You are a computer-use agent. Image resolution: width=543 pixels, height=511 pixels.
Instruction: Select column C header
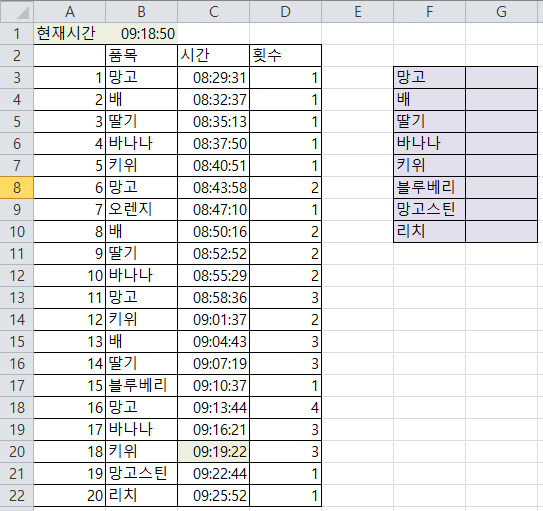[213, 11]
